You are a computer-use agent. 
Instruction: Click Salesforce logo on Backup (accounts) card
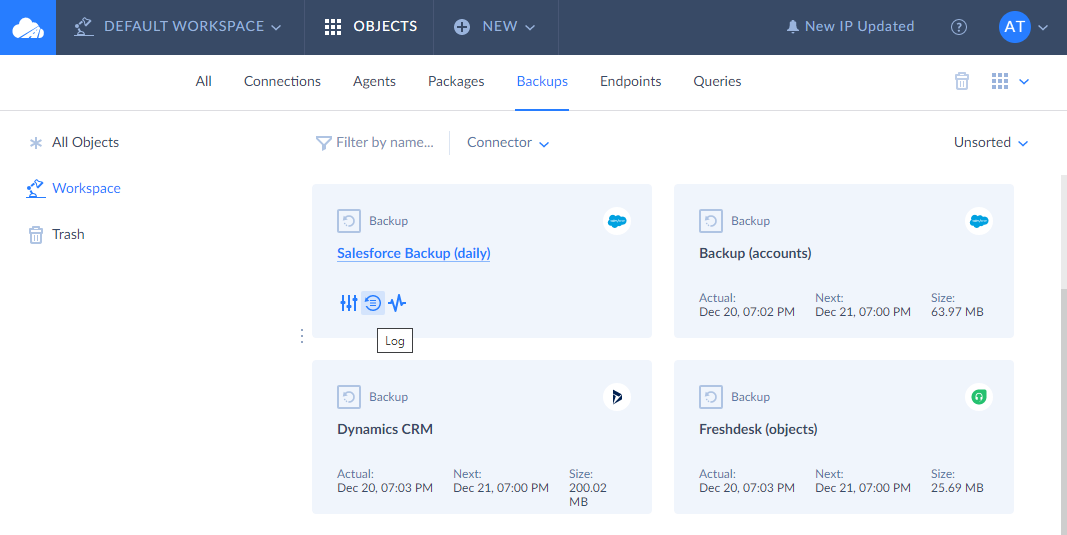pyautogui.click(x=979, y=221)
